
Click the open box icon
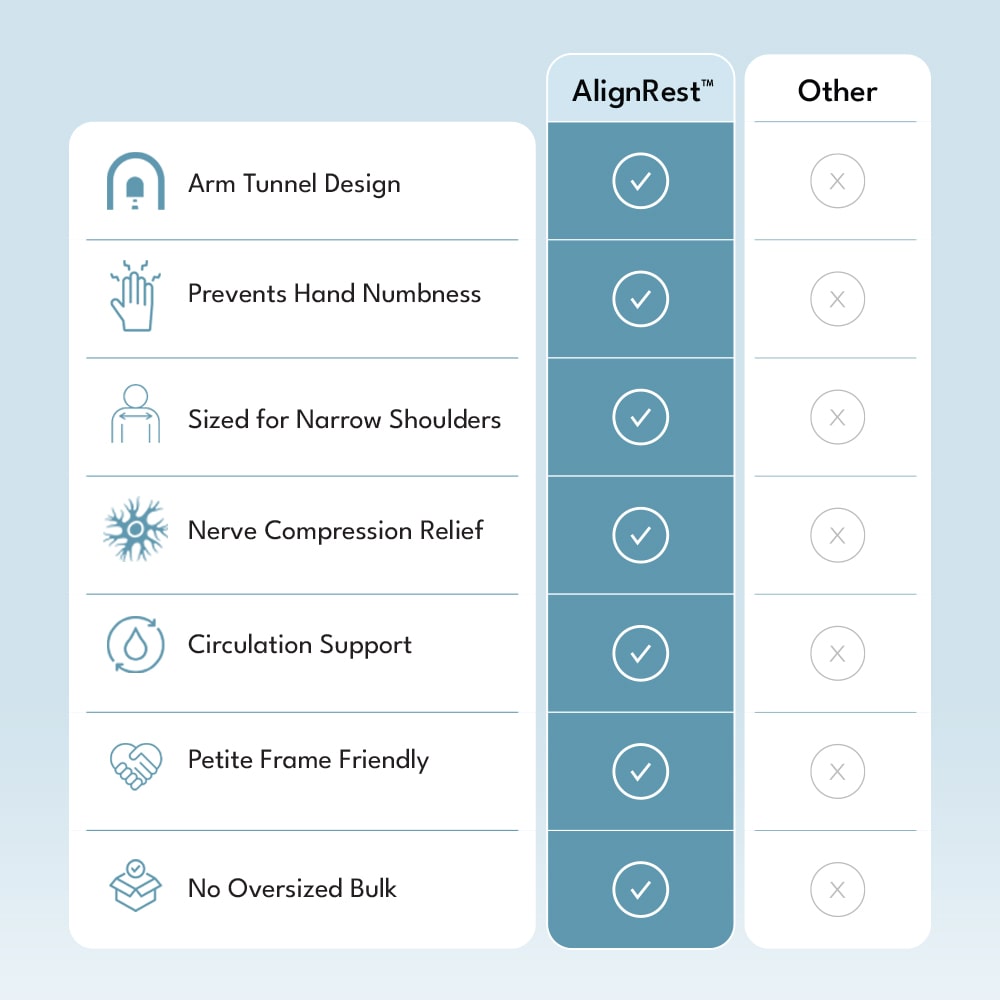pyautogui.click(x=135, y=884)
